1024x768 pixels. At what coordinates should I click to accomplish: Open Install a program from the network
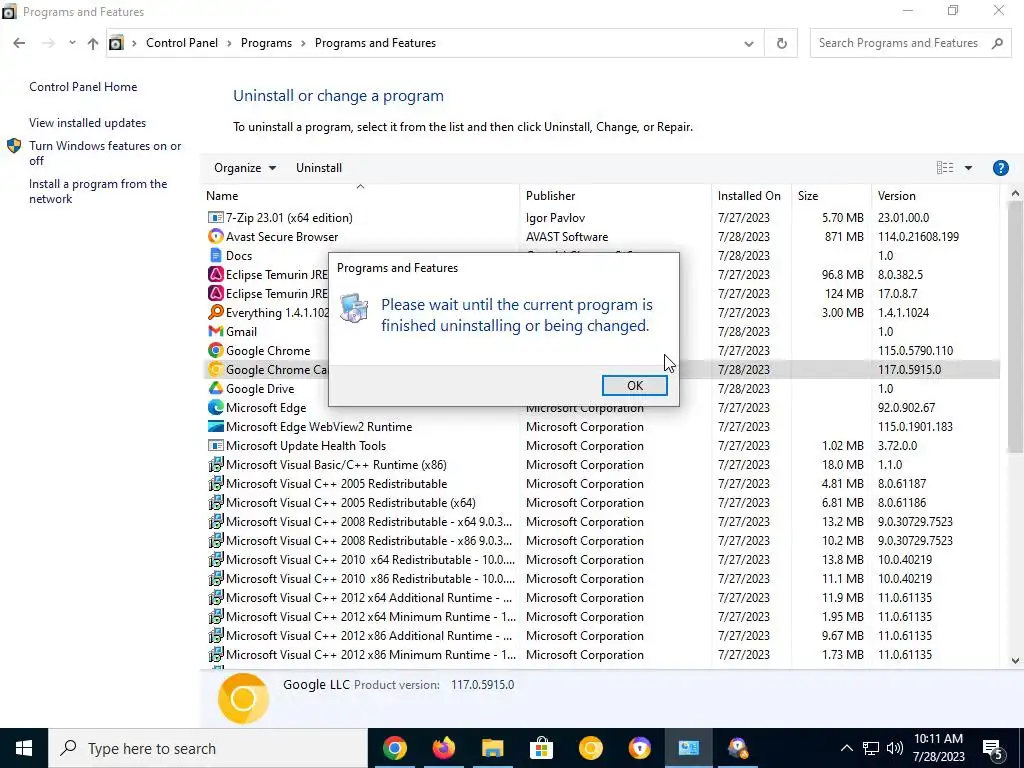click(x=98, y=191)
